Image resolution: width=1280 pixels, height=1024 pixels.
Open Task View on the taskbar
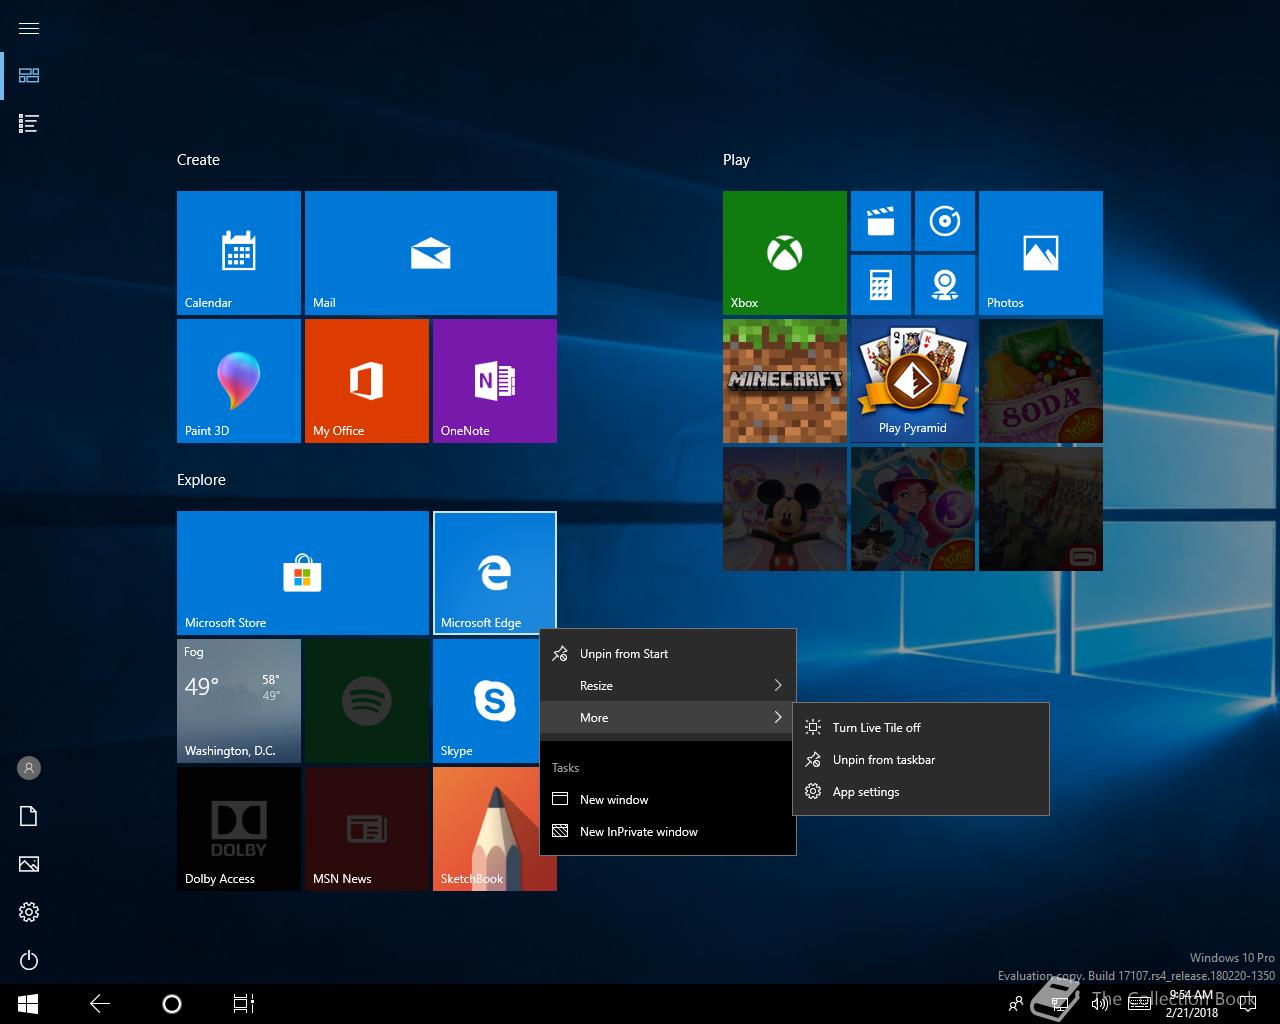click(244, 1004)
